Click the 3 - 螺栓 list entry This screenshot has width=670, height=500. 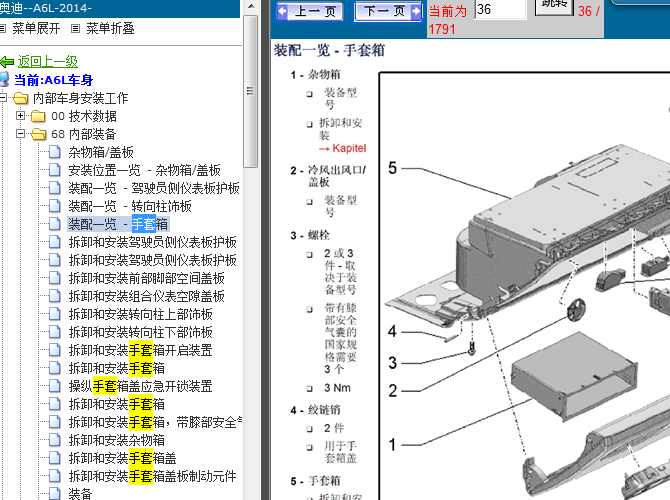[310, 235]
